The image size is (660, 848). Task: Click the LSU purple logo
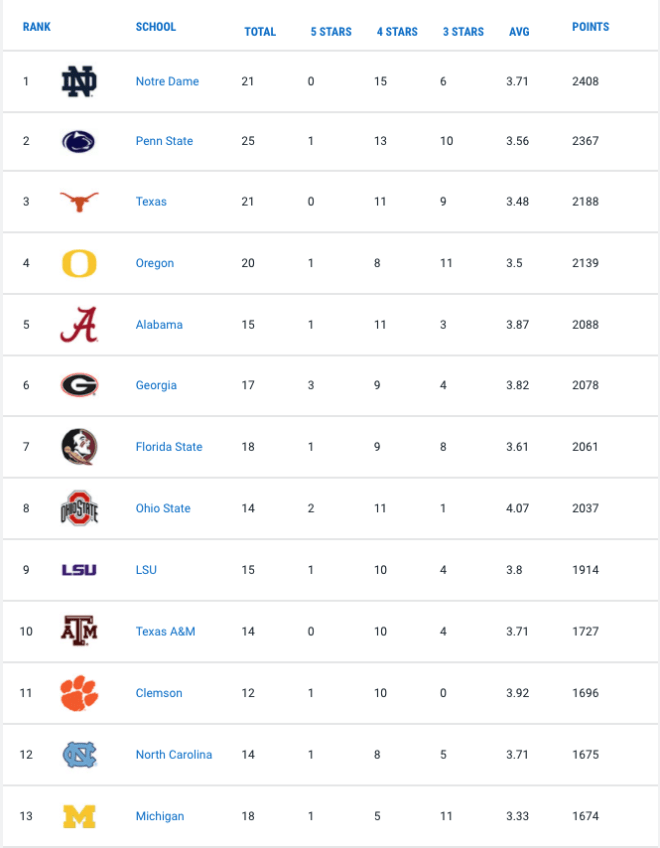pos(79,570)
